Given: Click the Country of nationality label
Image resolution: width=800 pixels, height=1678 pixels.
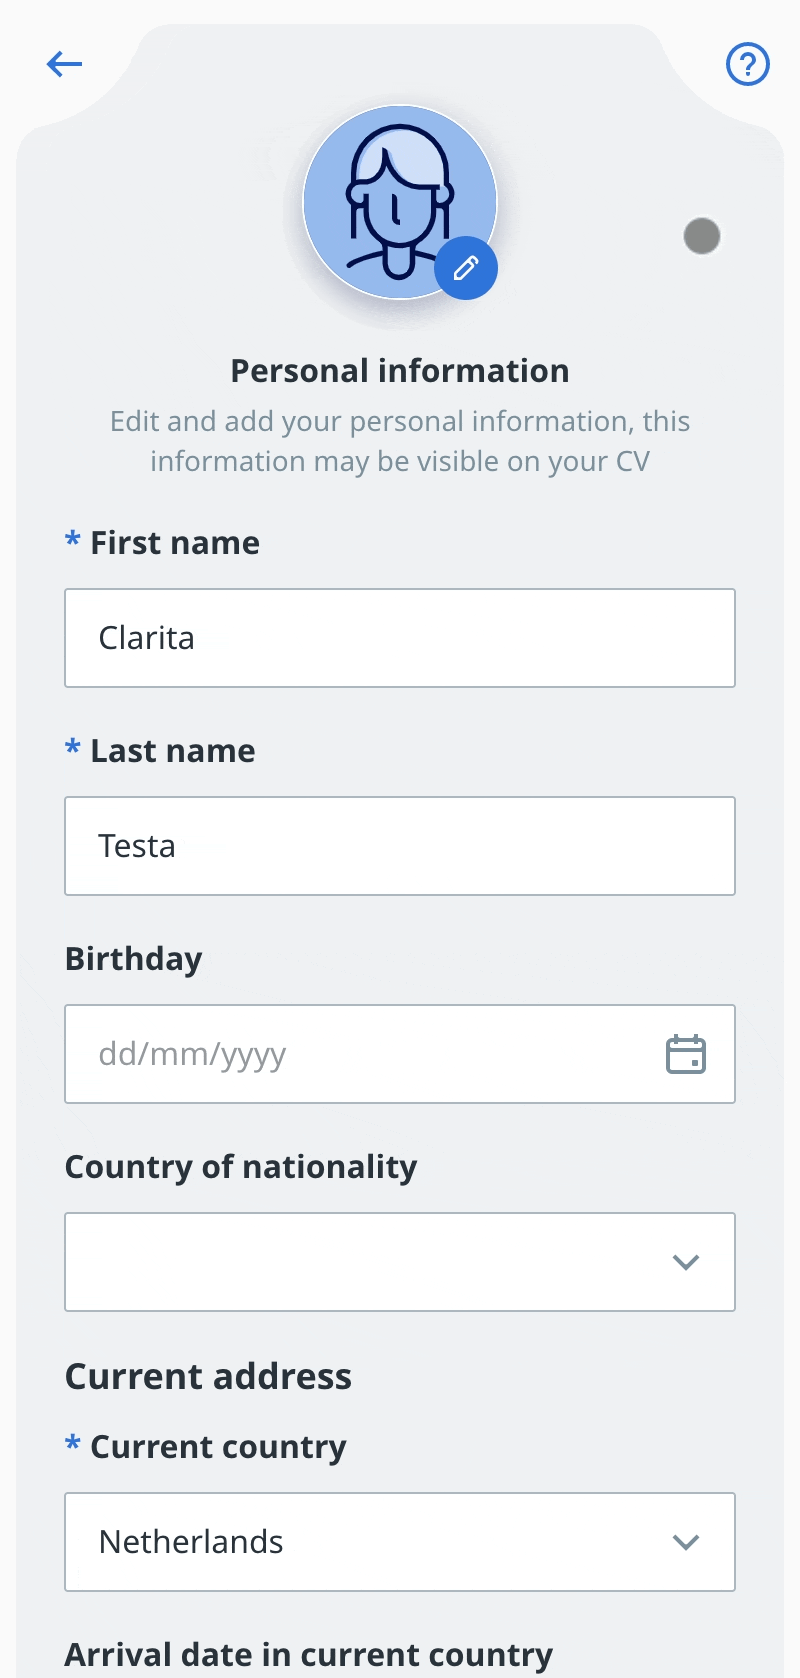Looking at the screenshot, I should (241, 1168).
